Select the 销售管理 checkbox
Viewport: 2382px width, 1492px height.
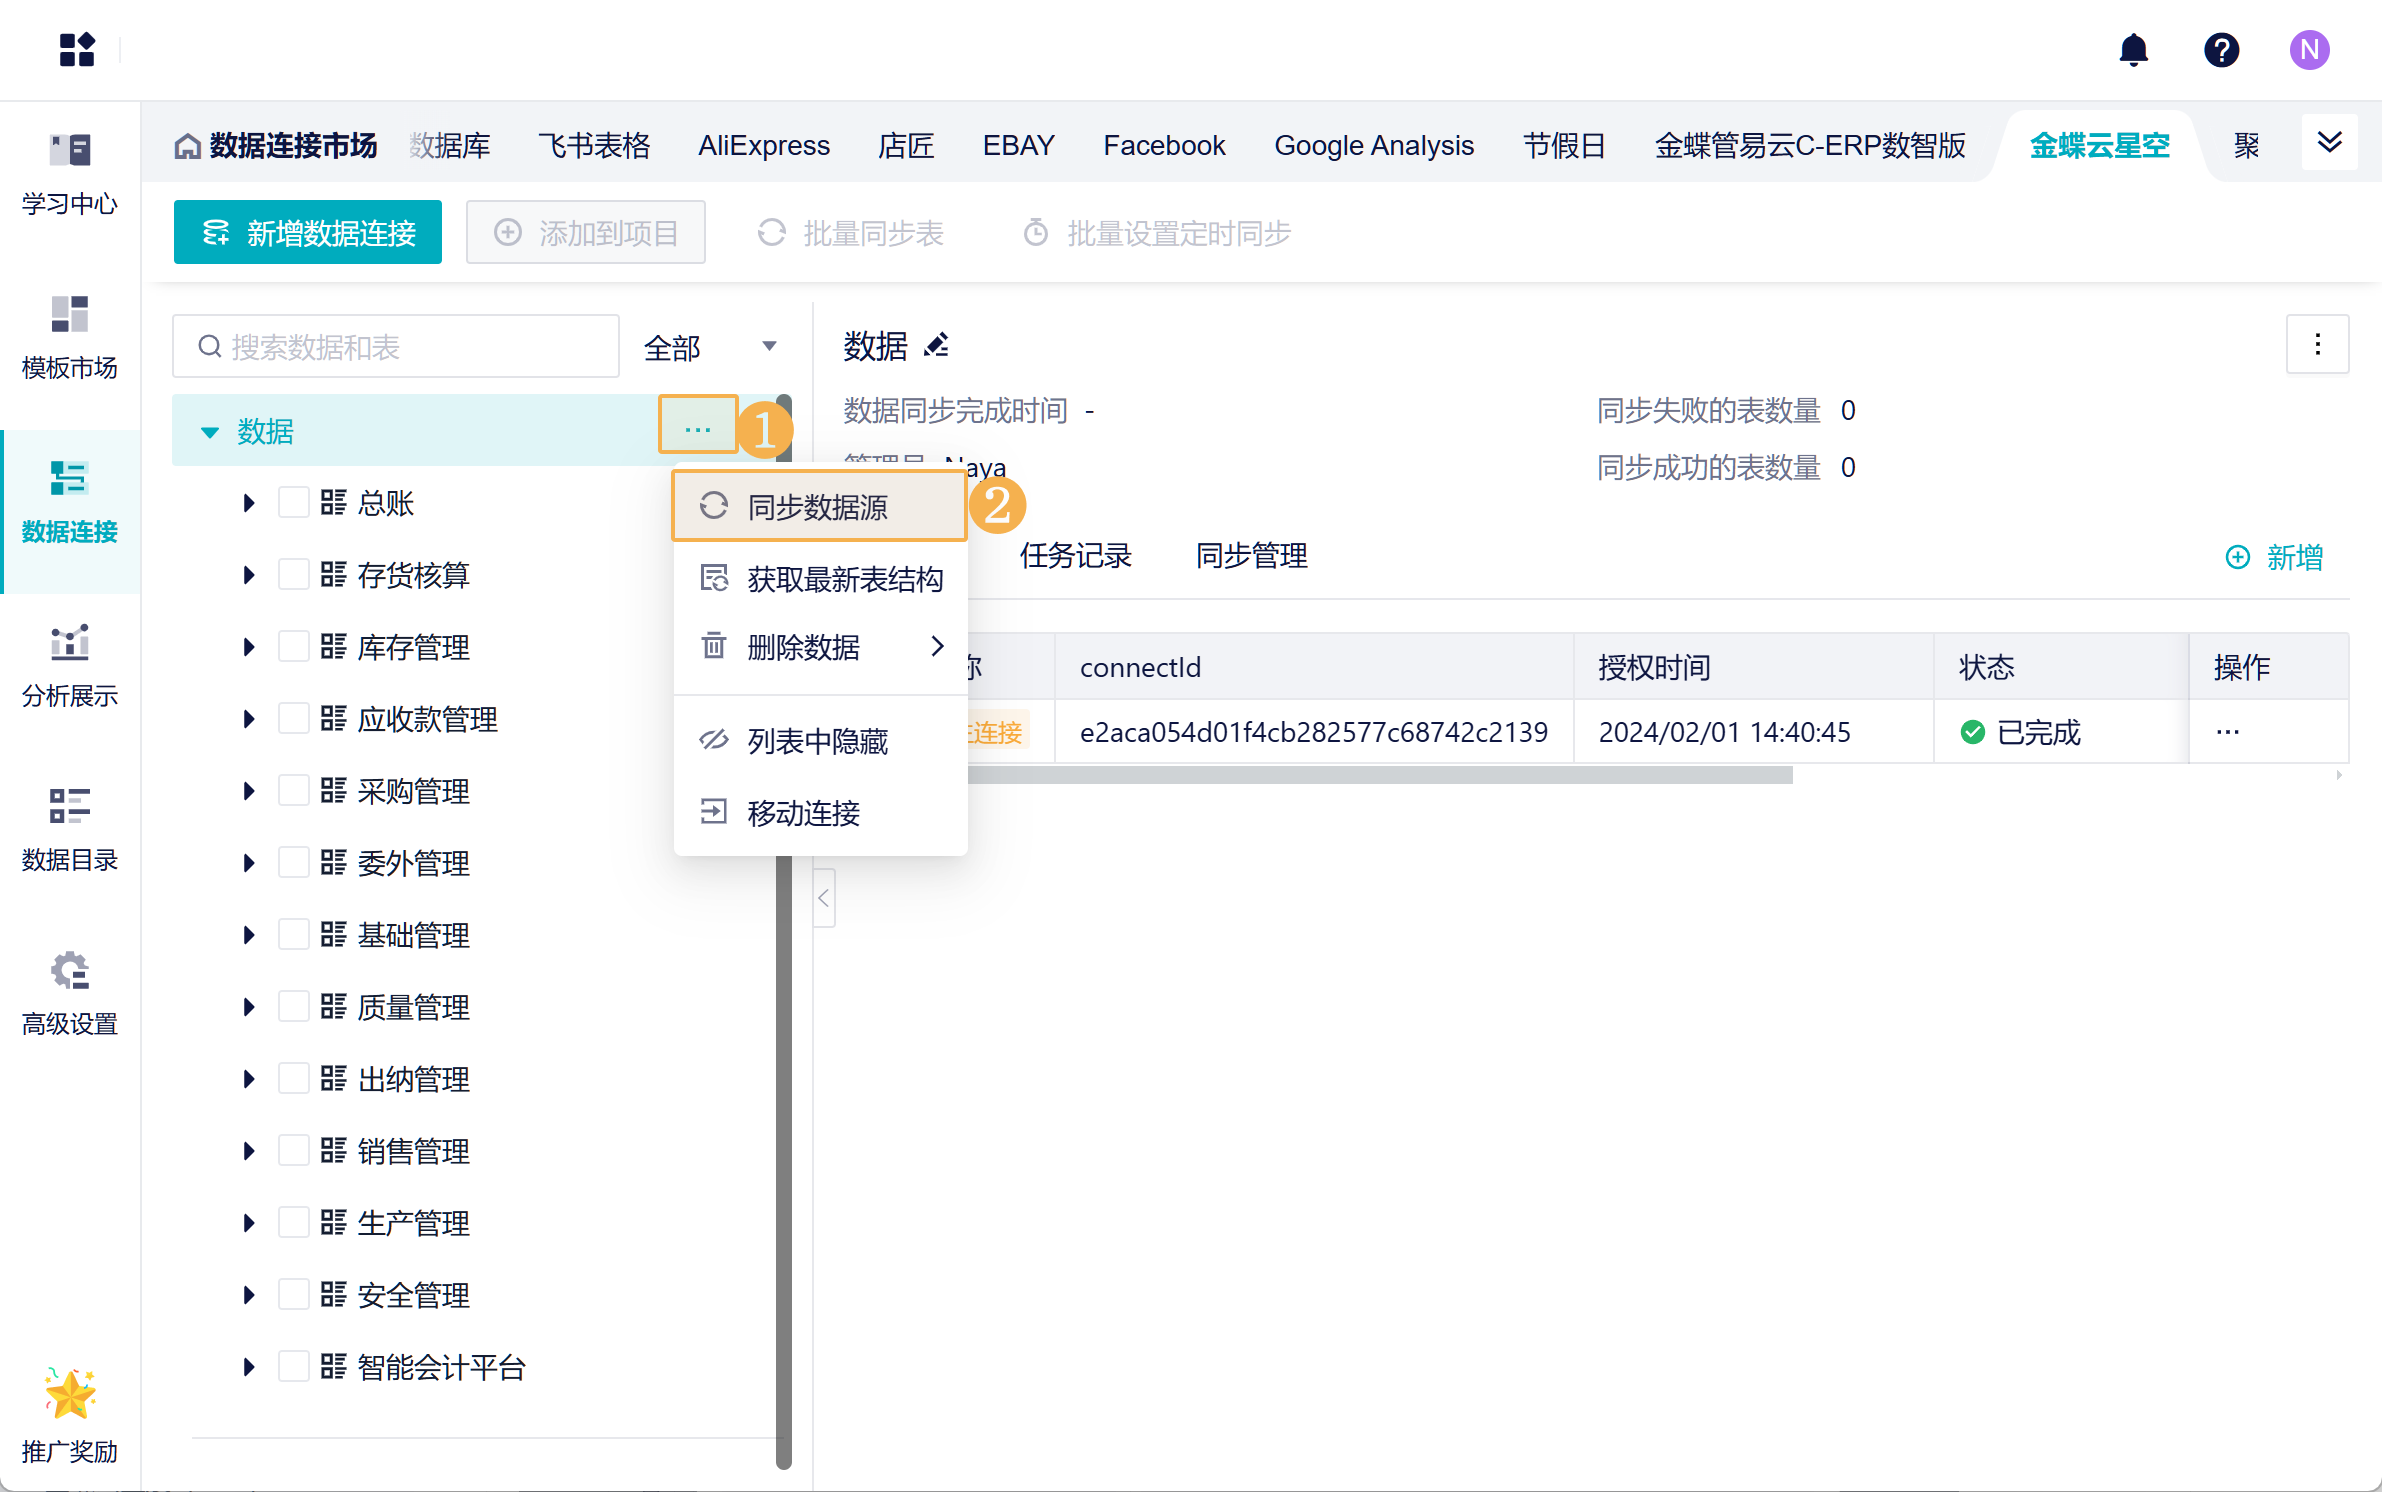pos(293,1150)
